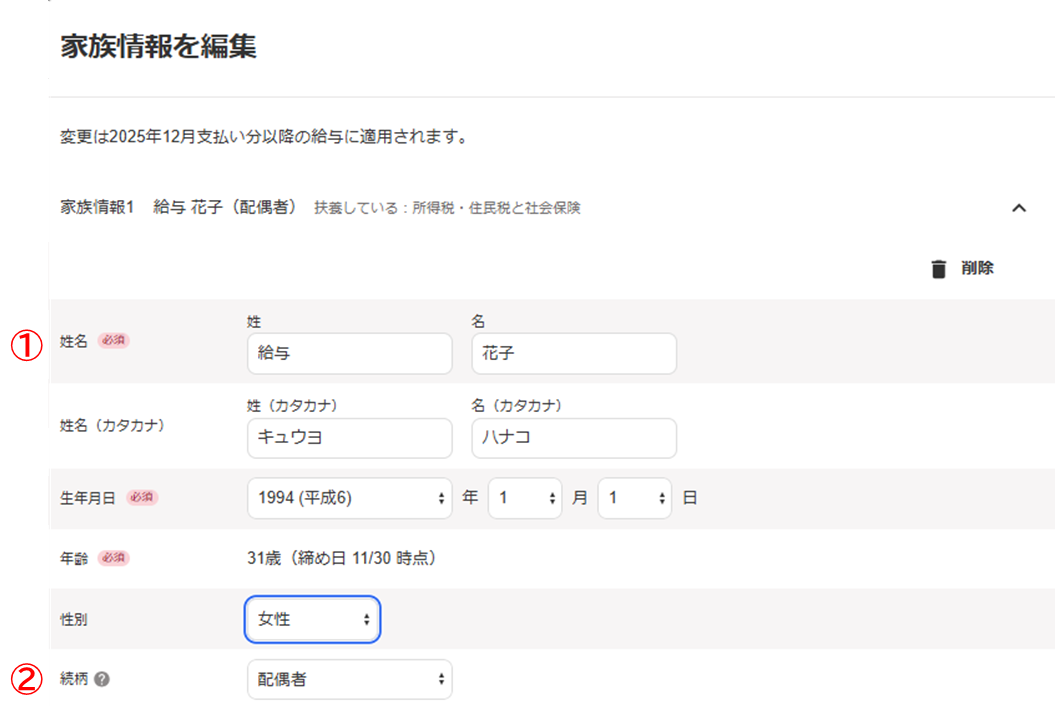
Task: Open the birth year dropdown showing 1994 (平成6)
Action: click(349, 498)
